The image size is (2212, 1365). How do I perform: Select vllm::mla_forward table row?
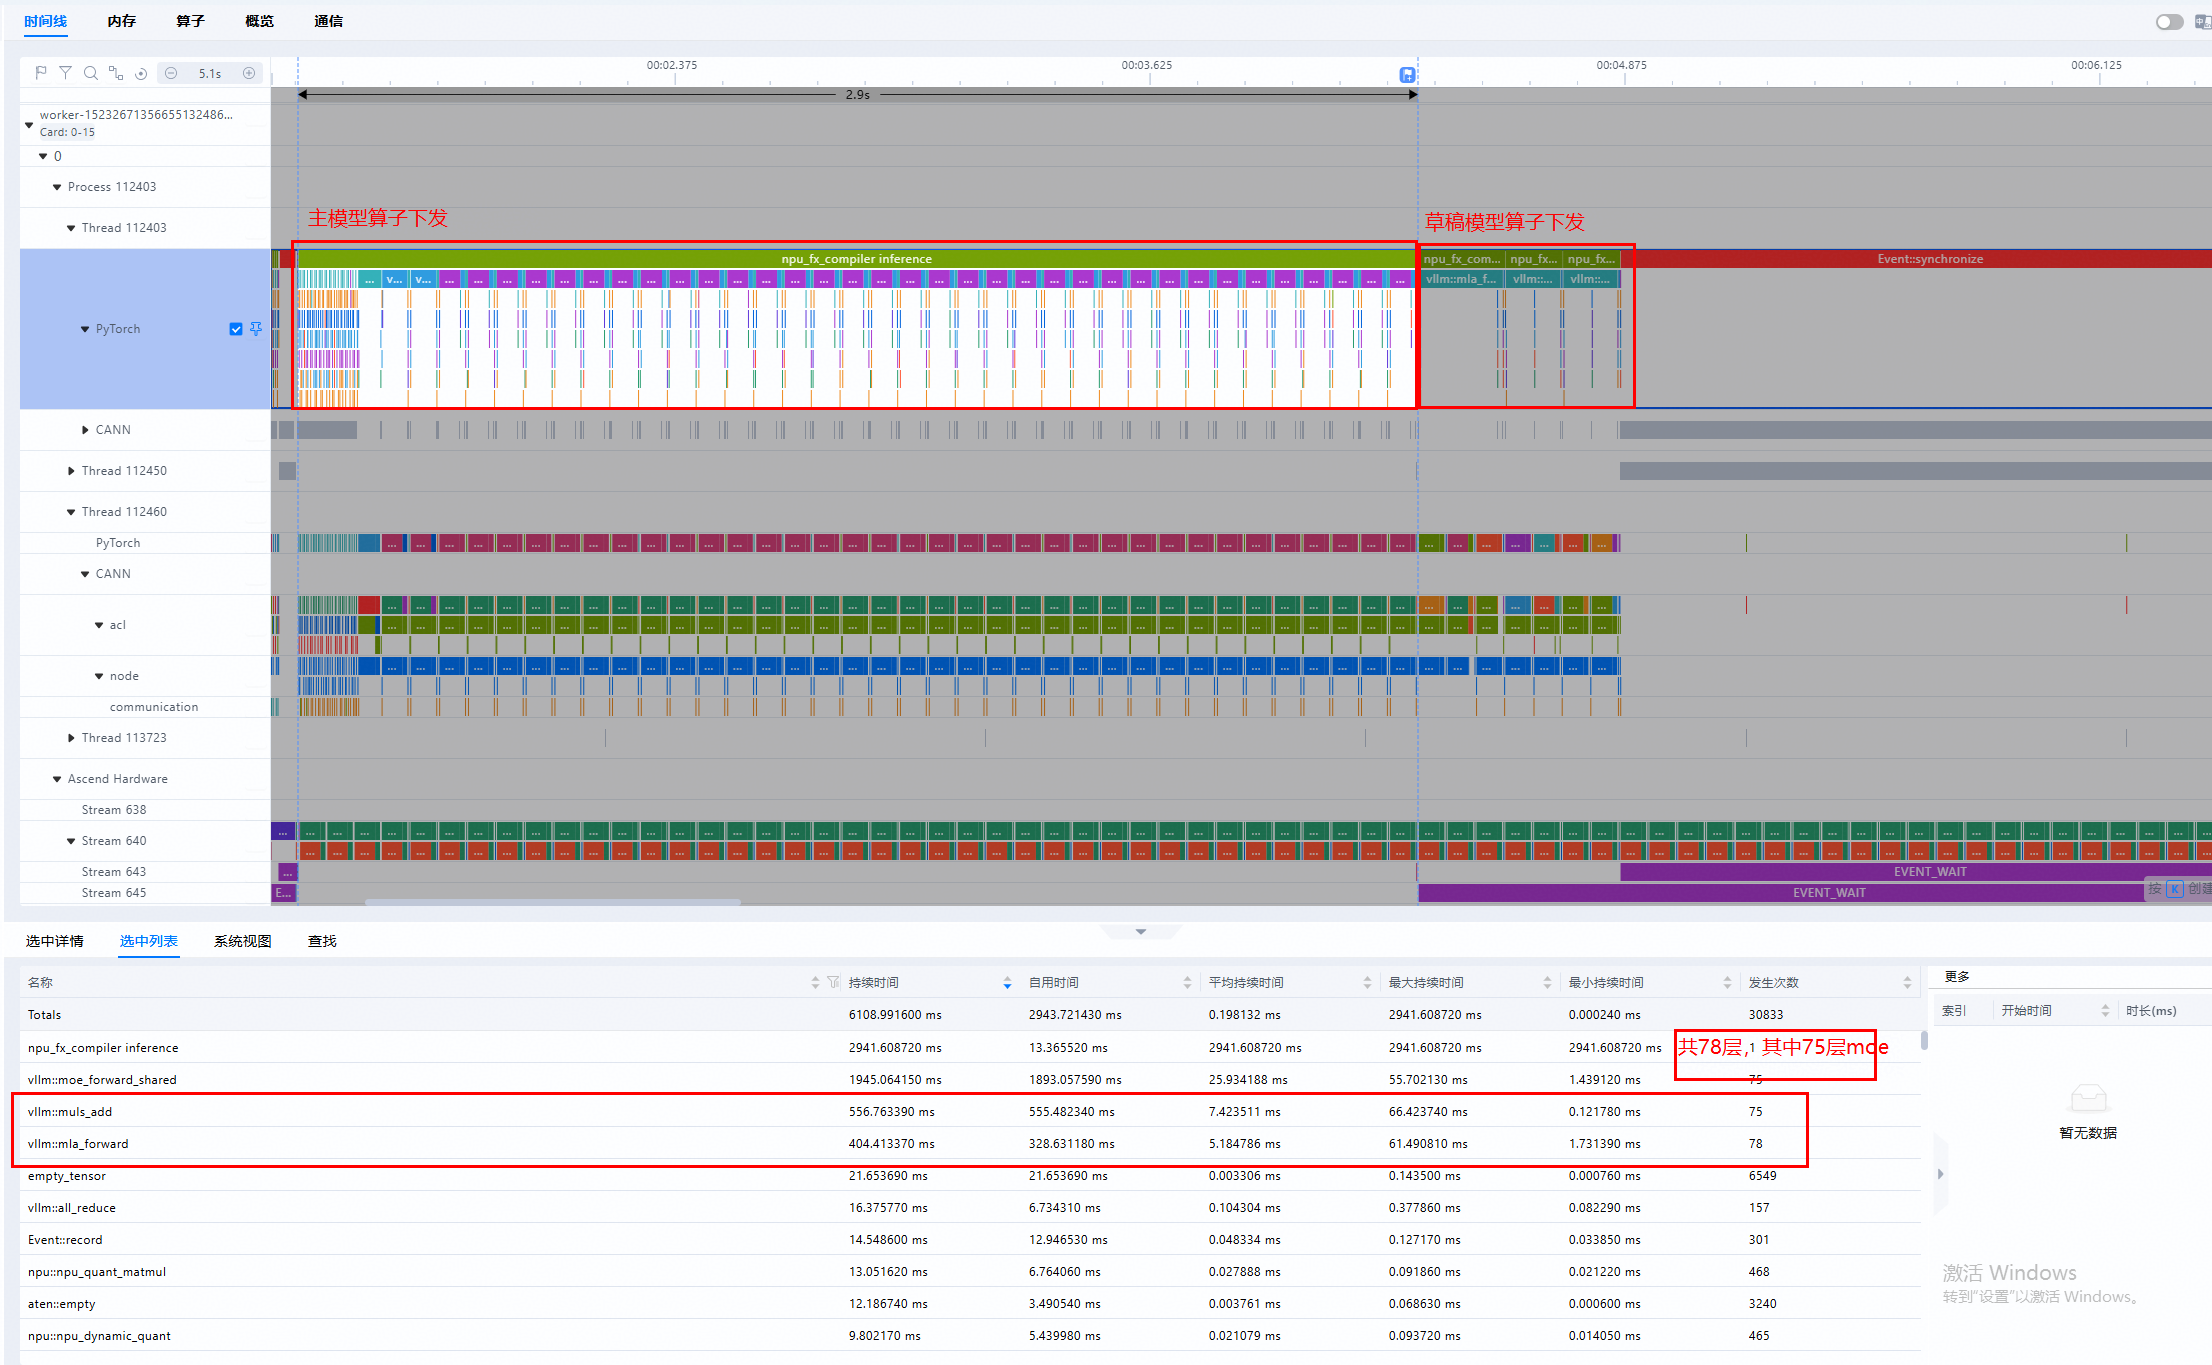point(970,1144)
